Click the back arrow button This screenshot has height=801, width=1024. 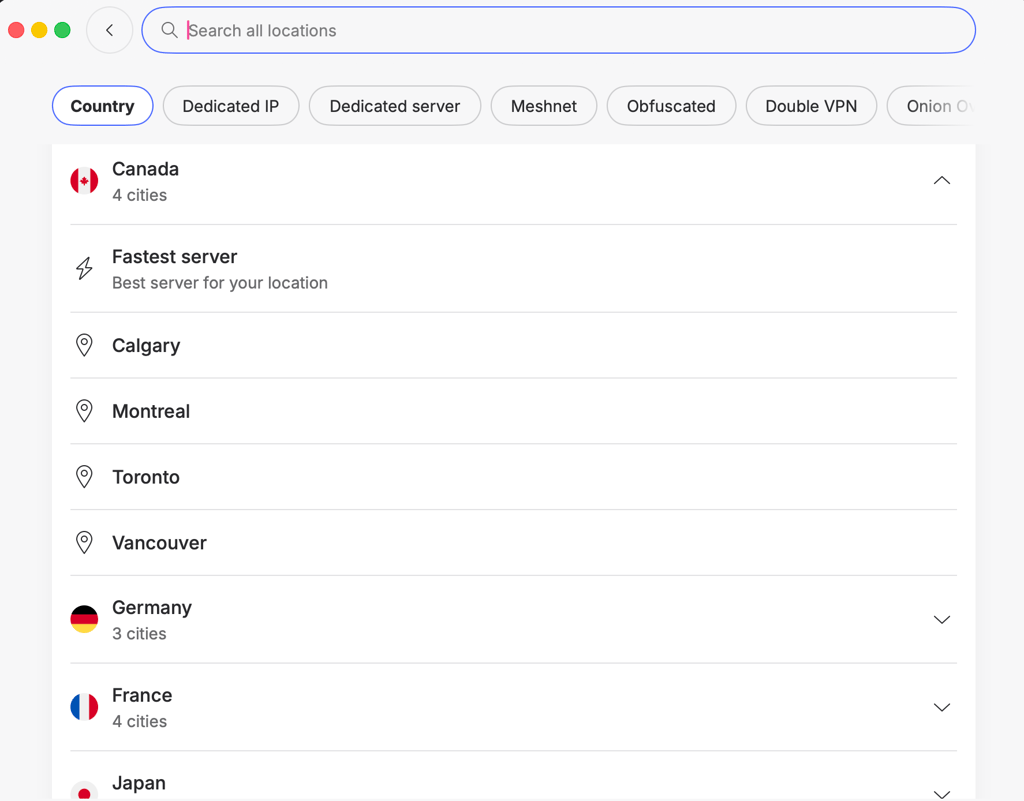coord(110,30)
